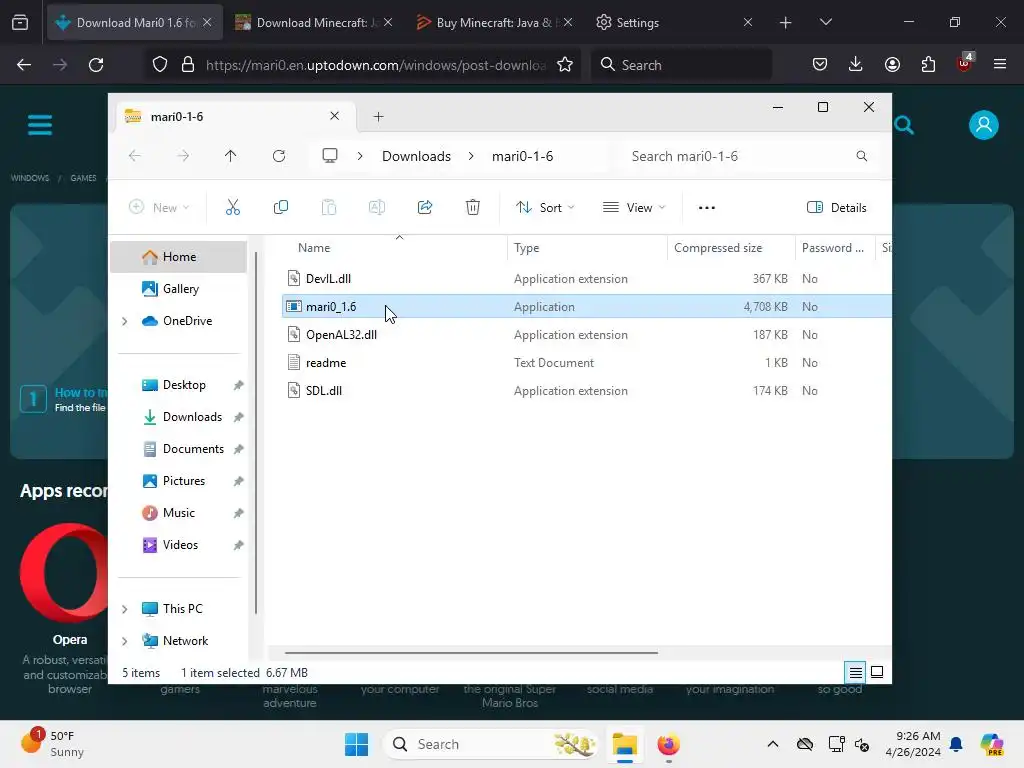Open Firefox application hamburger menu
This screenshot has width=1024, height=768.
click(1000, 64)
